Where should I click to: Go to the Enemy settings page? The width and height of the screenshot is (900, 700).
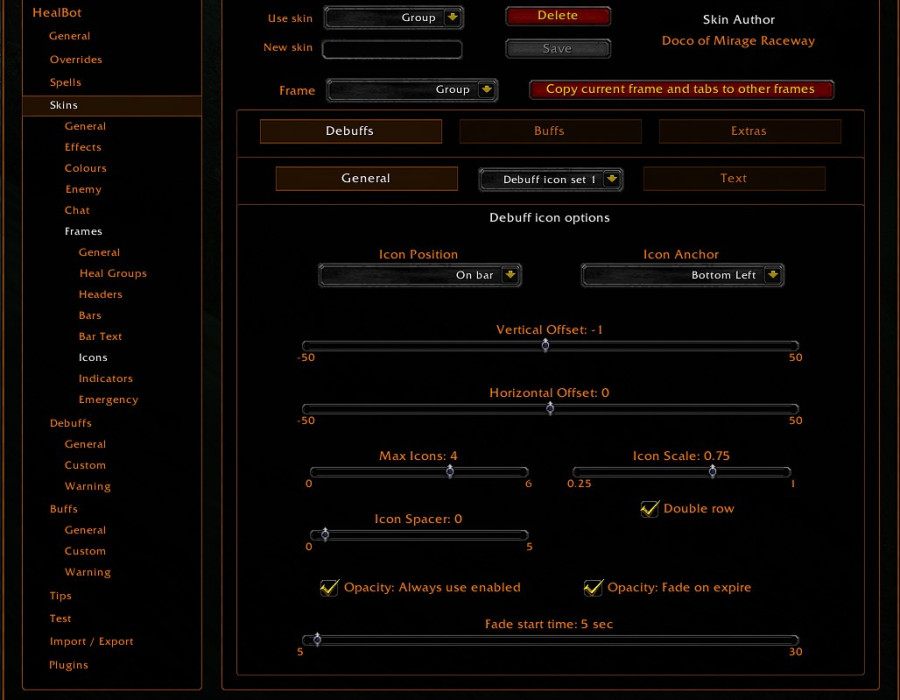(x=83, y=189)
